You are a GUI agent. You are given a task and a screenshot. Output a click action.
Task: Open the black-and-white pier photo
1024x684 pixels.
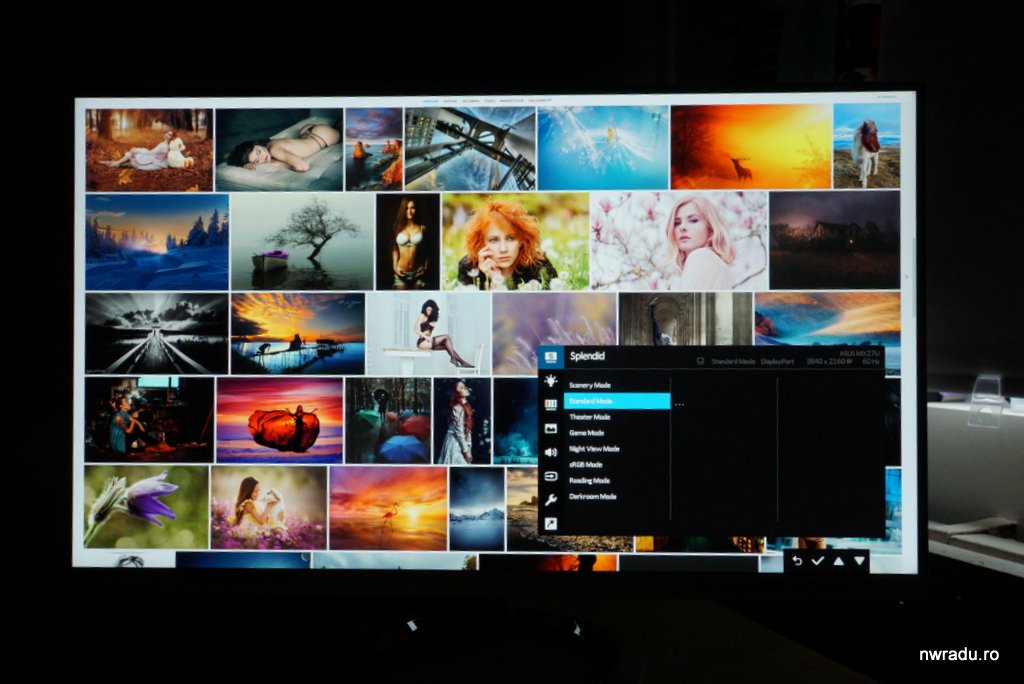click(157, 334)
